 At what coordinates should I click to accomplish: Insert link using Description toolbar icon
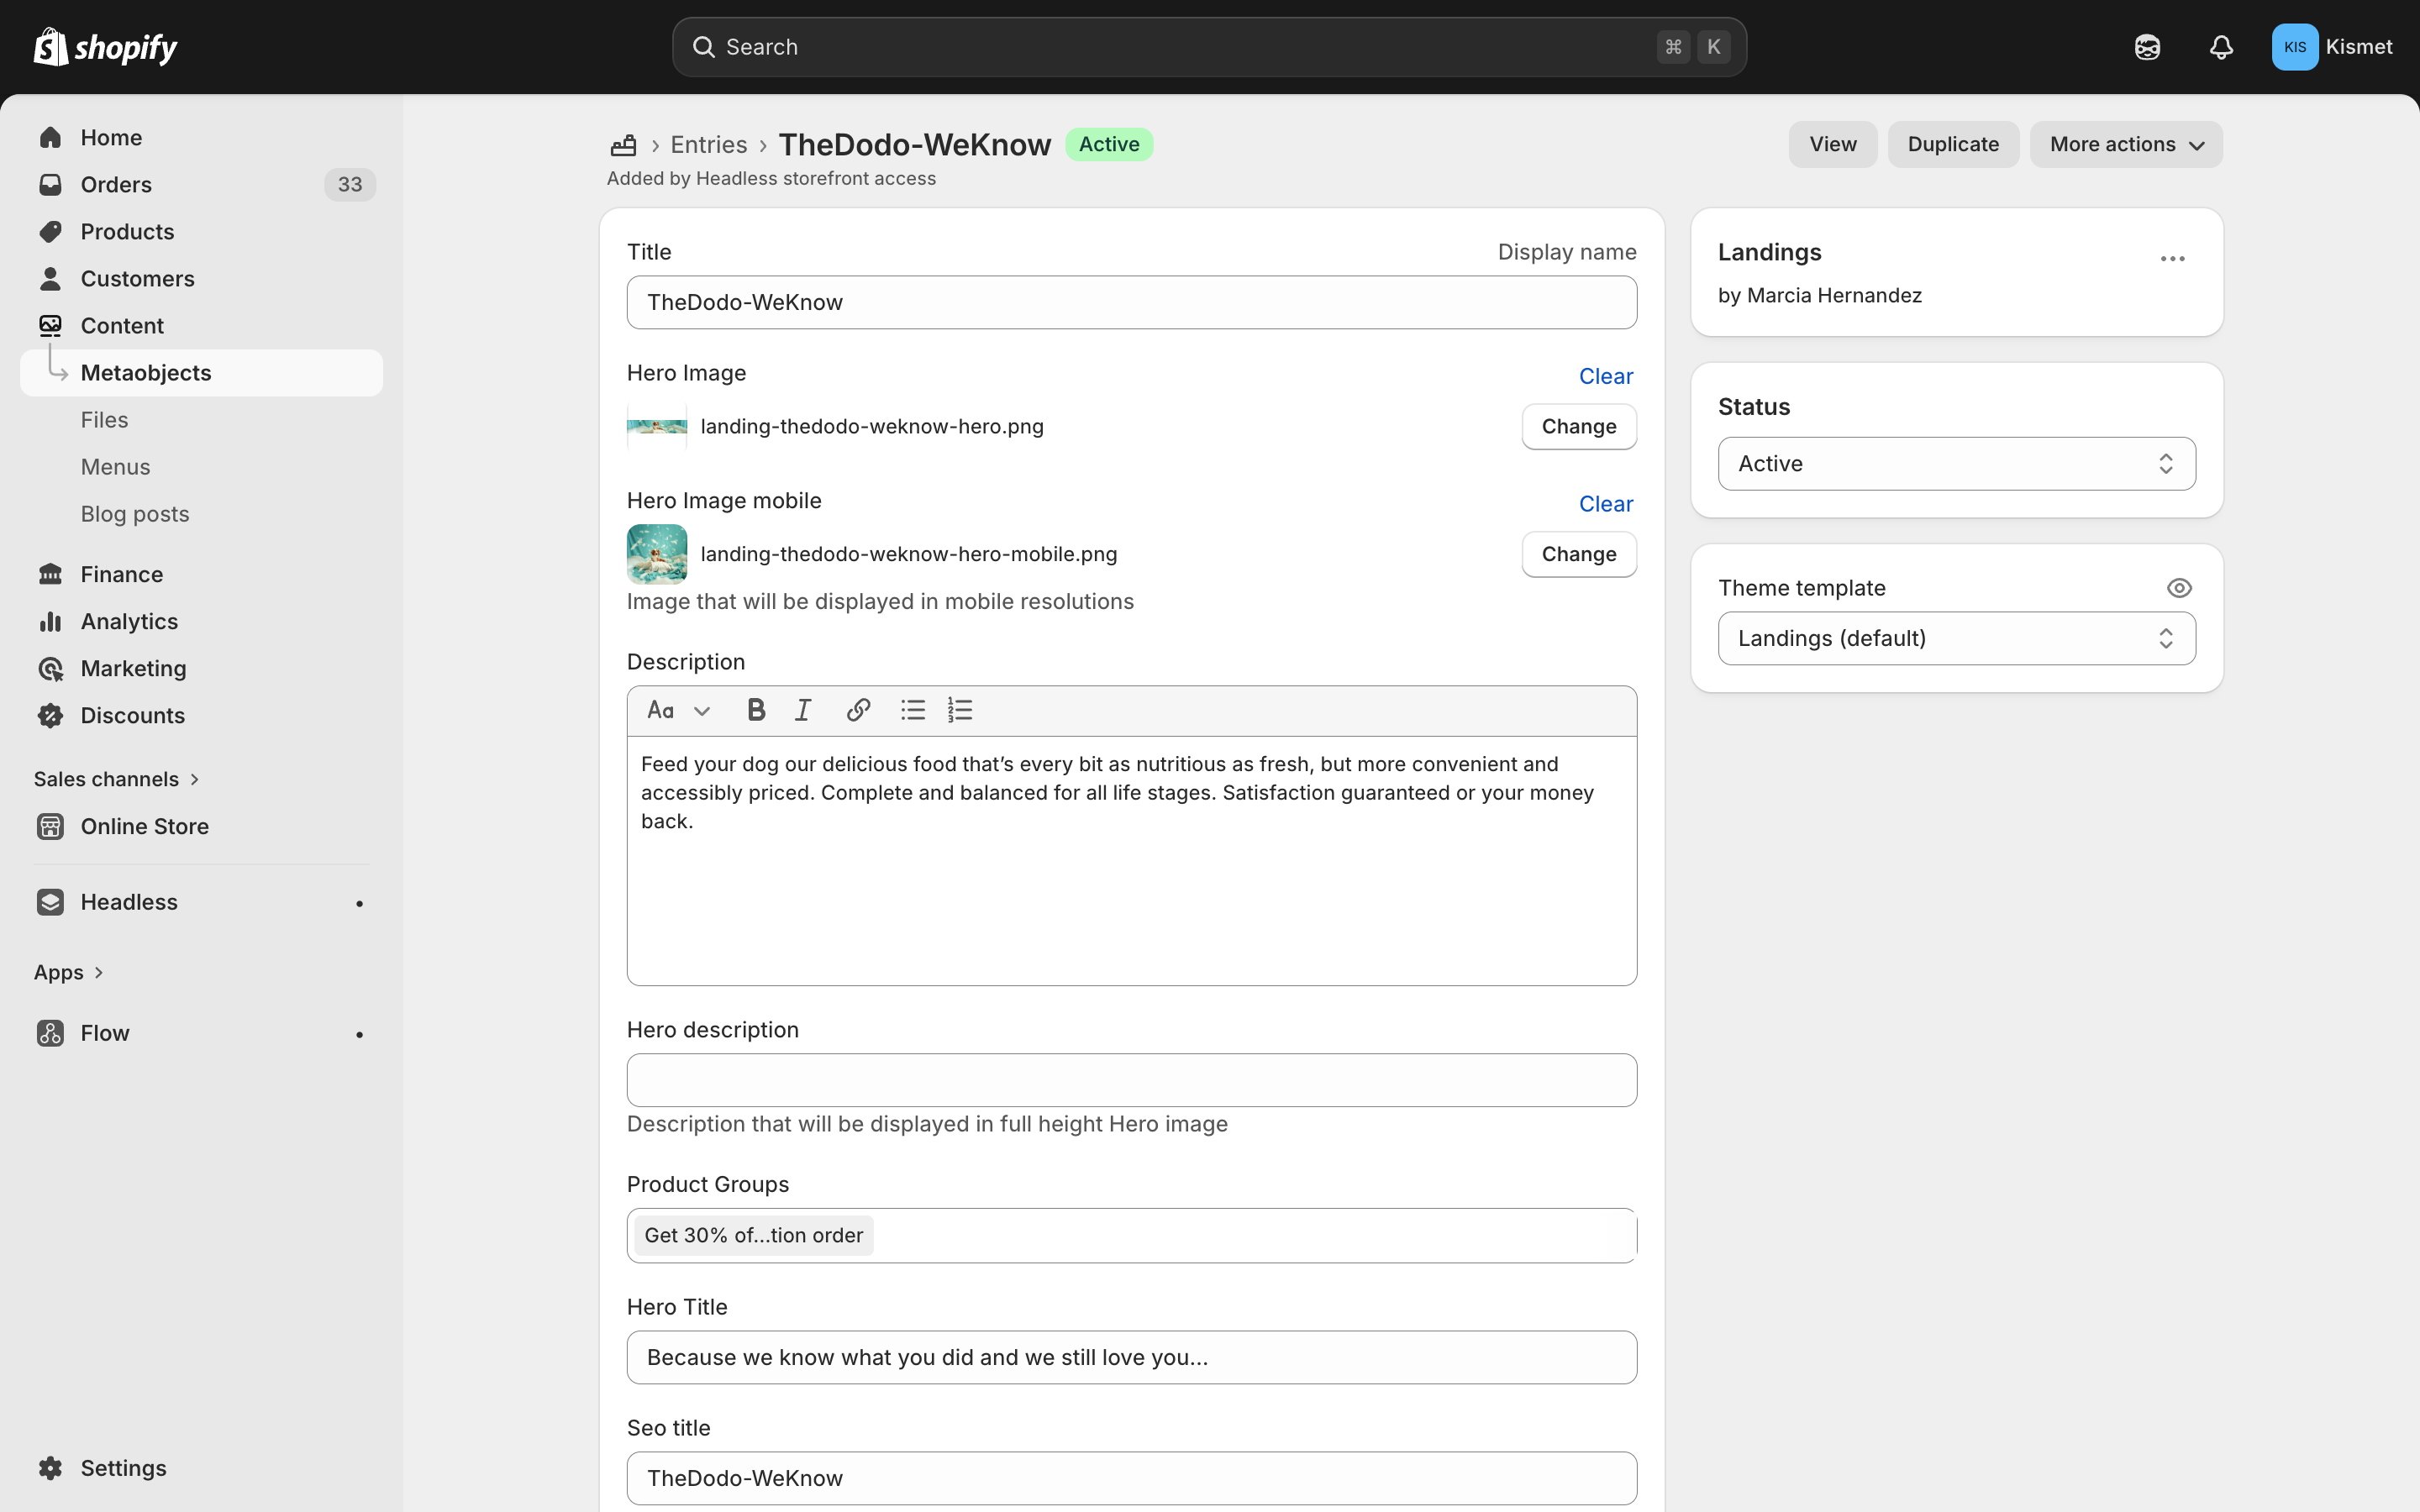pos(858,710)
